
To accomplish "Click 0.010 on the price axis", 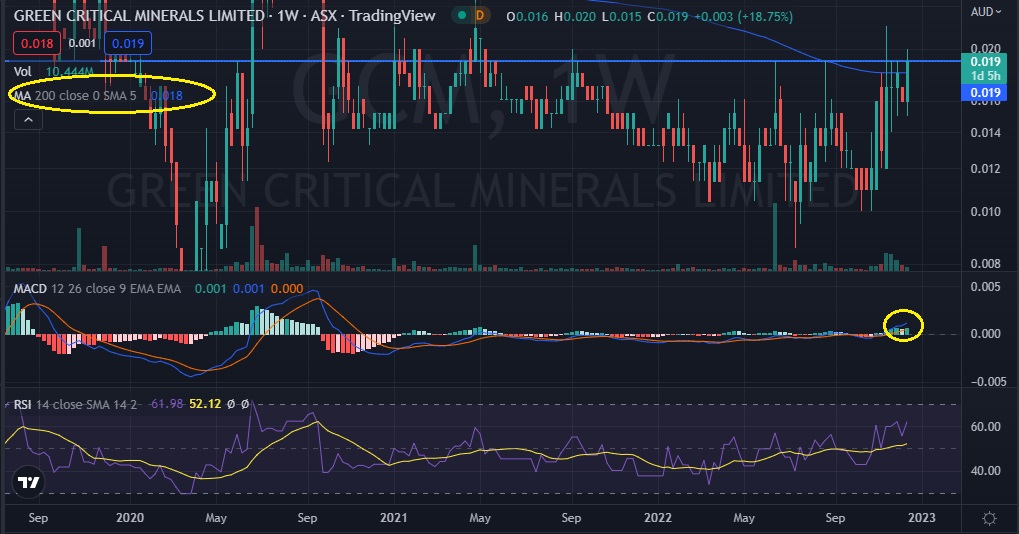I will [985, 211].
